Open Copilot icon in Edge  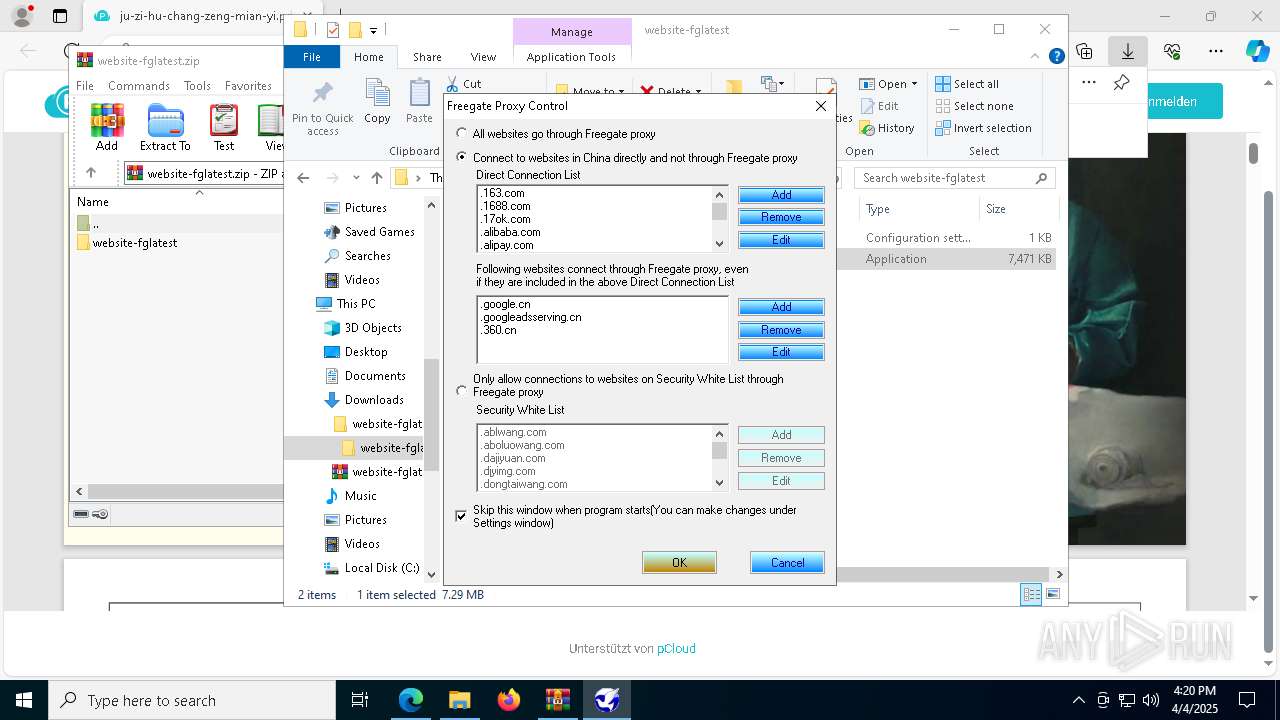click(x=1257, y=51)
